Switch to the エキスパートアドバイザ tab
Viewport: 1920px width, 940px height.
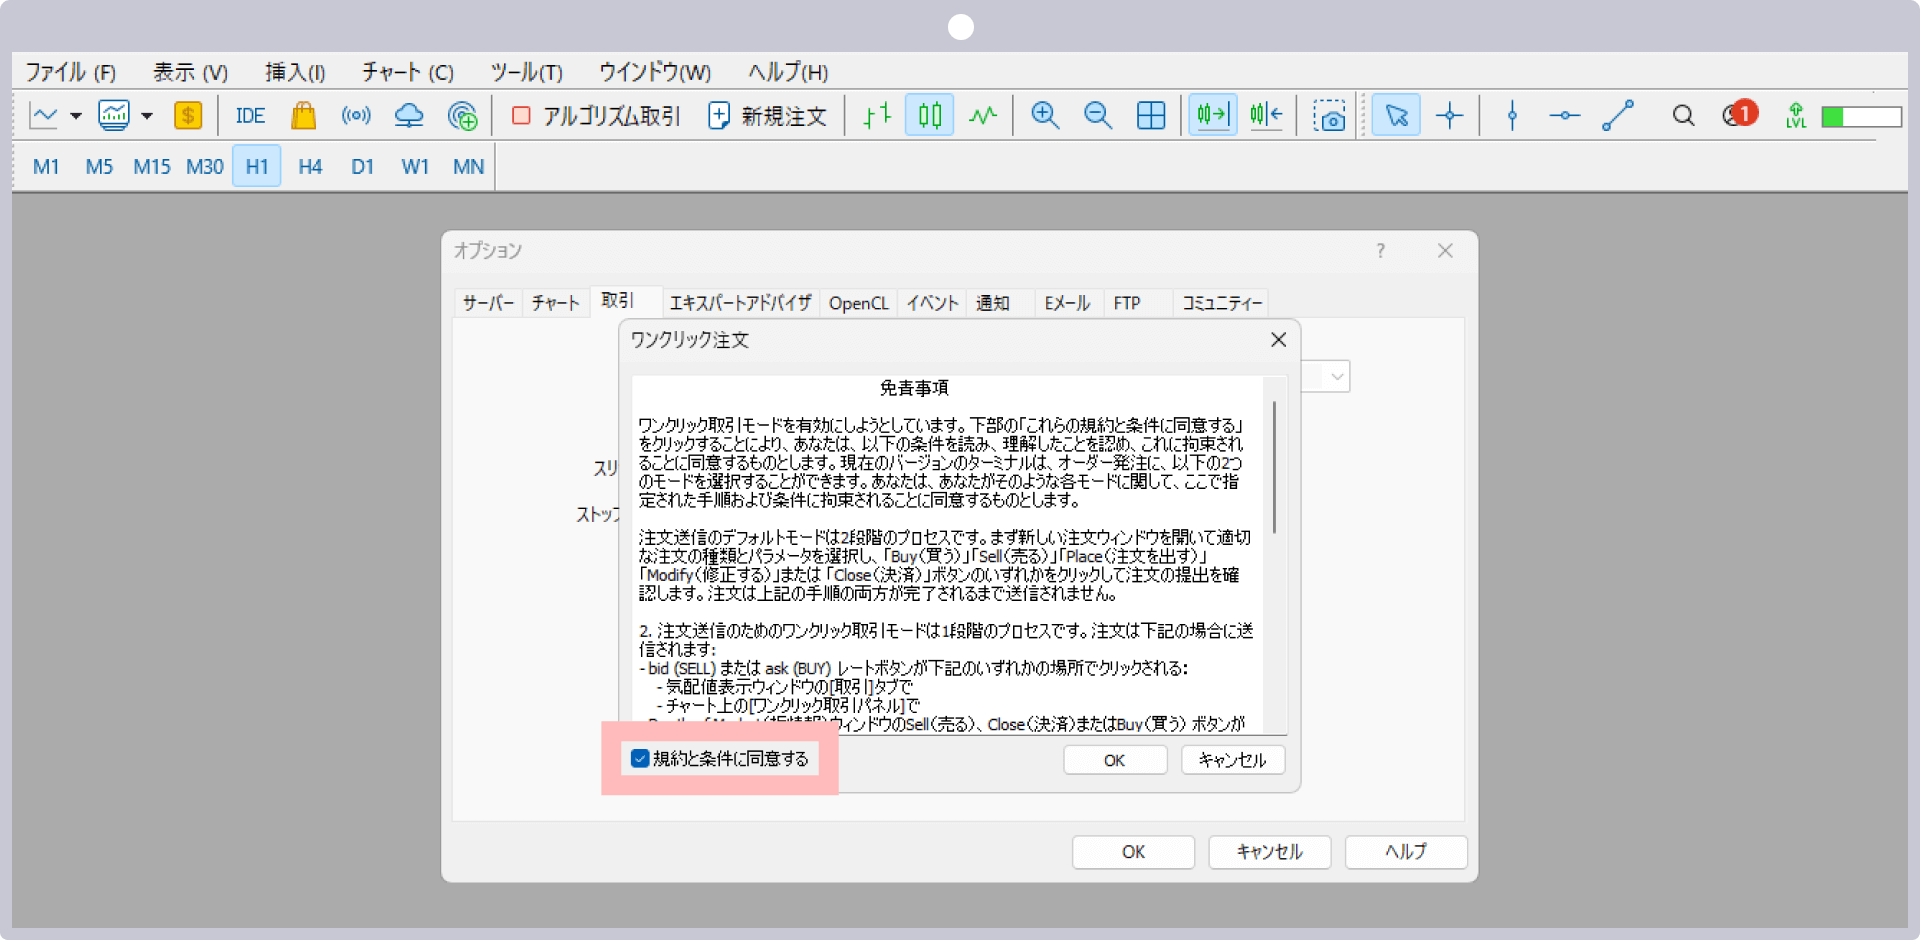click(x=740, y=303)
